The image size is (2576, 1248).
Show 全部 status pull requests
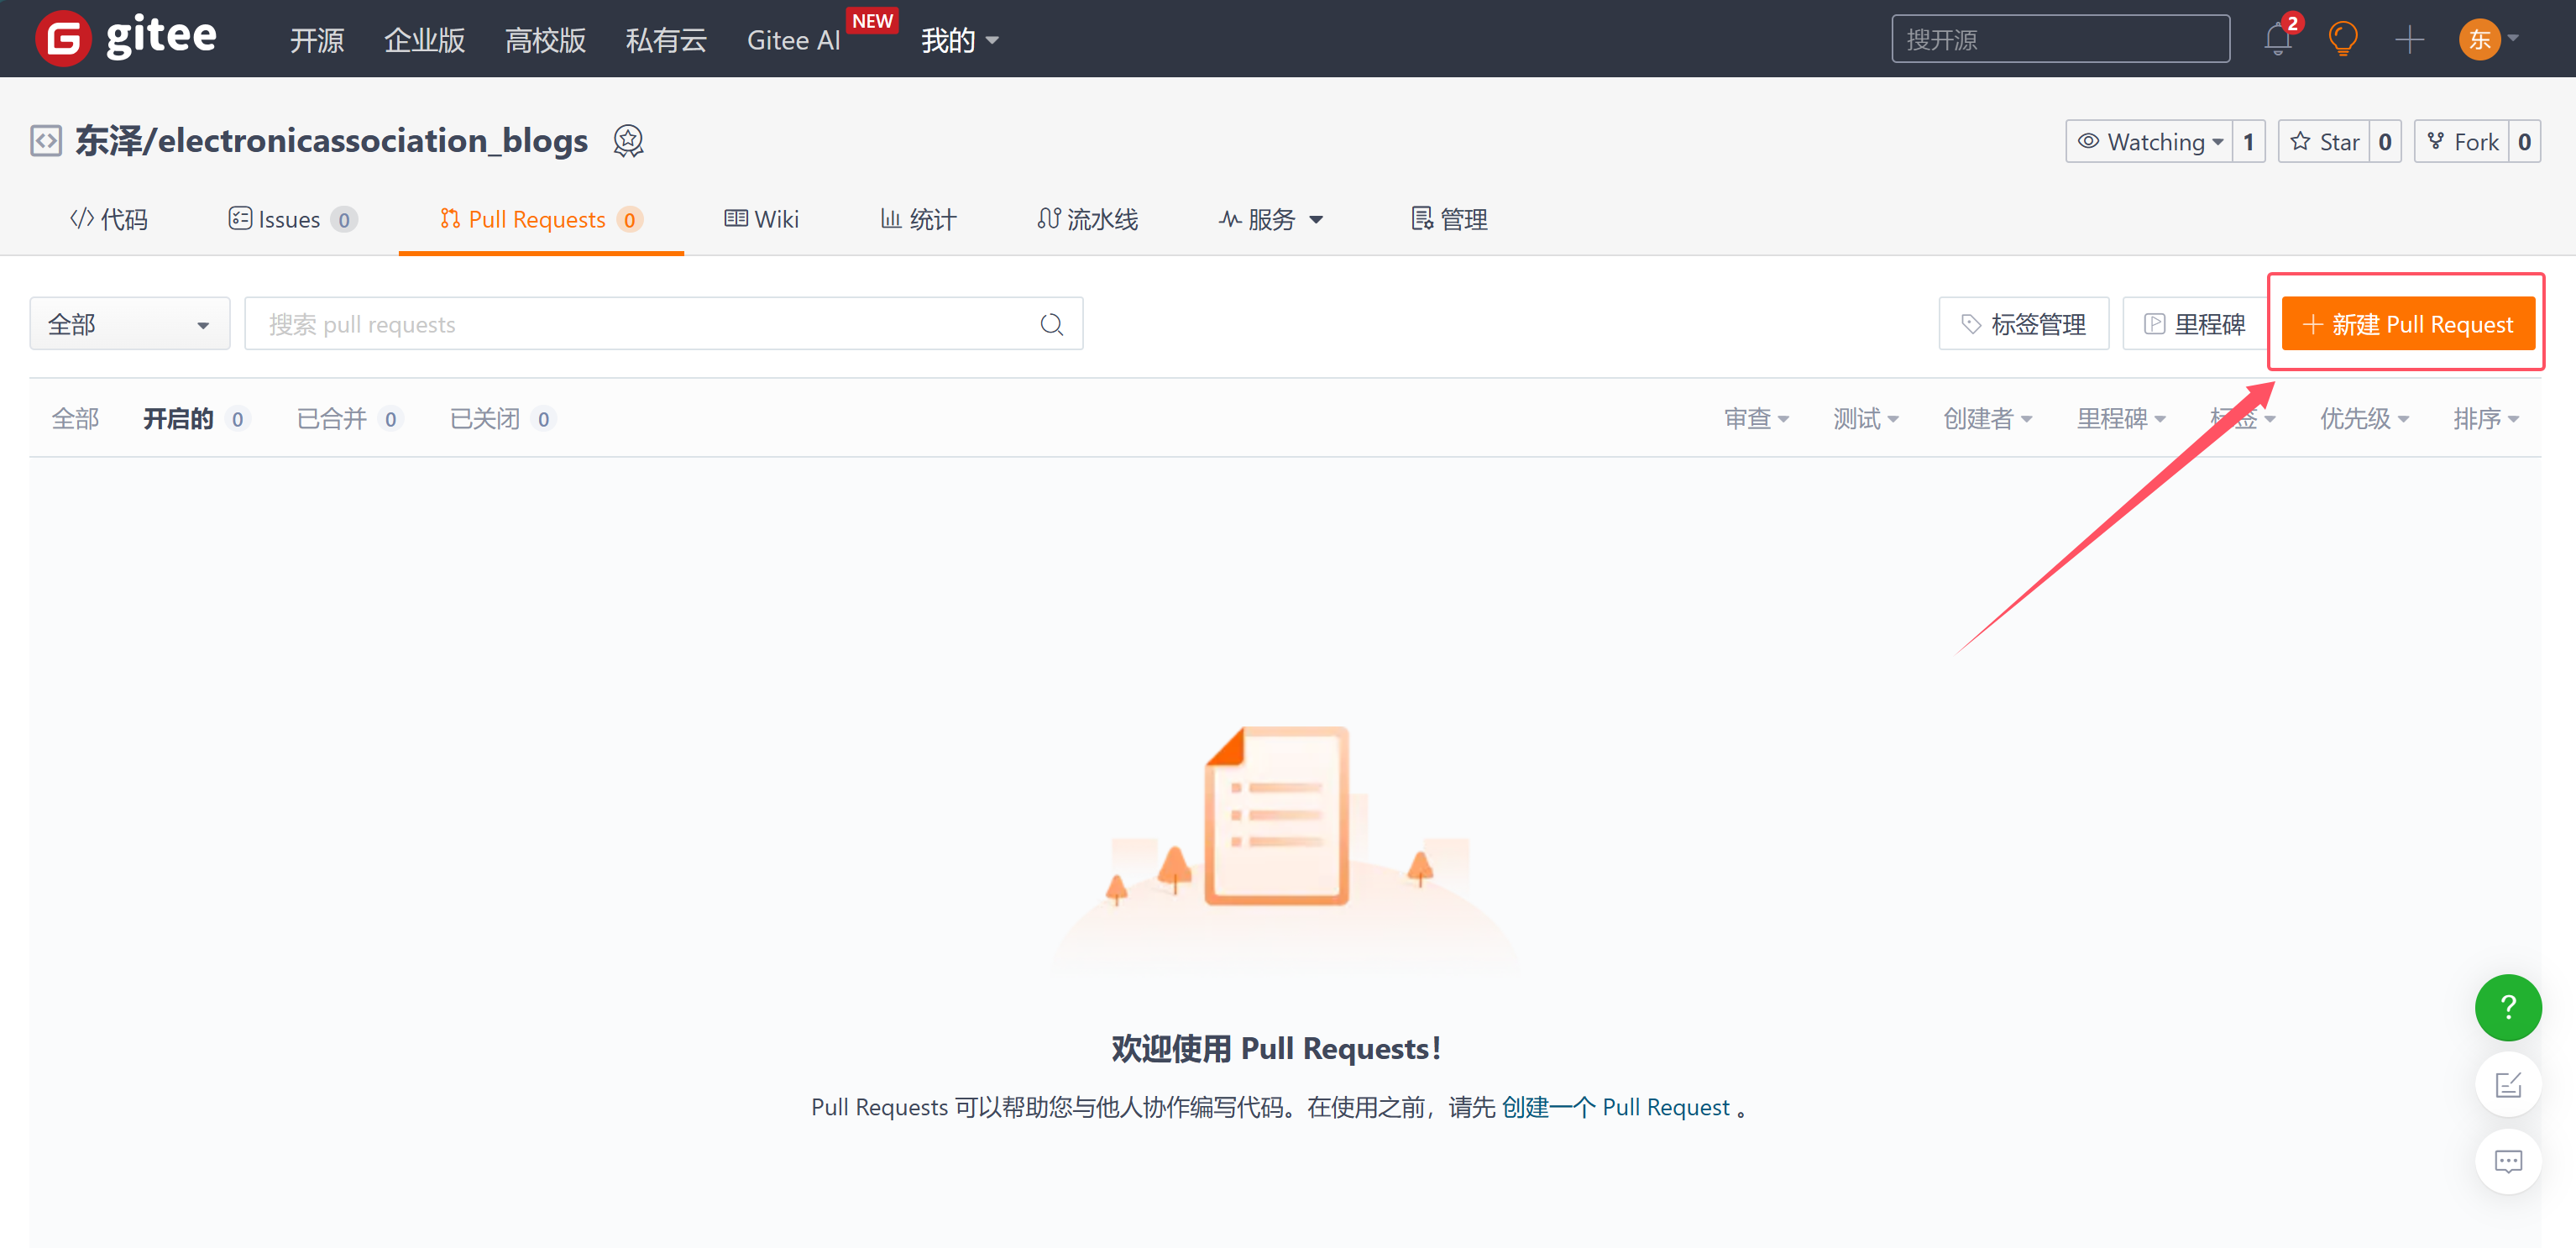tap(75, 419)
